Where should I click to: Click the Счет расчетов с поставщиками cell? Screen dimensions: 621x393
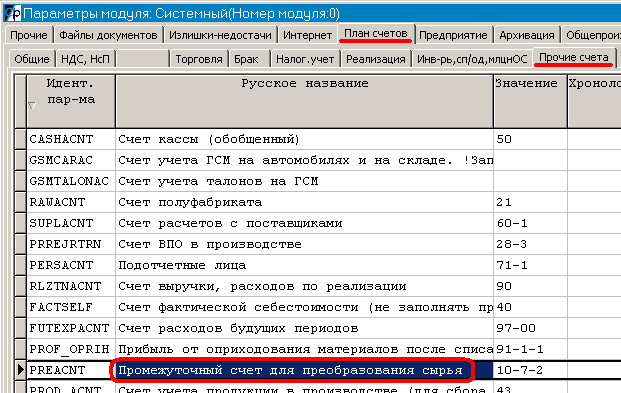[x=304, y=223]
